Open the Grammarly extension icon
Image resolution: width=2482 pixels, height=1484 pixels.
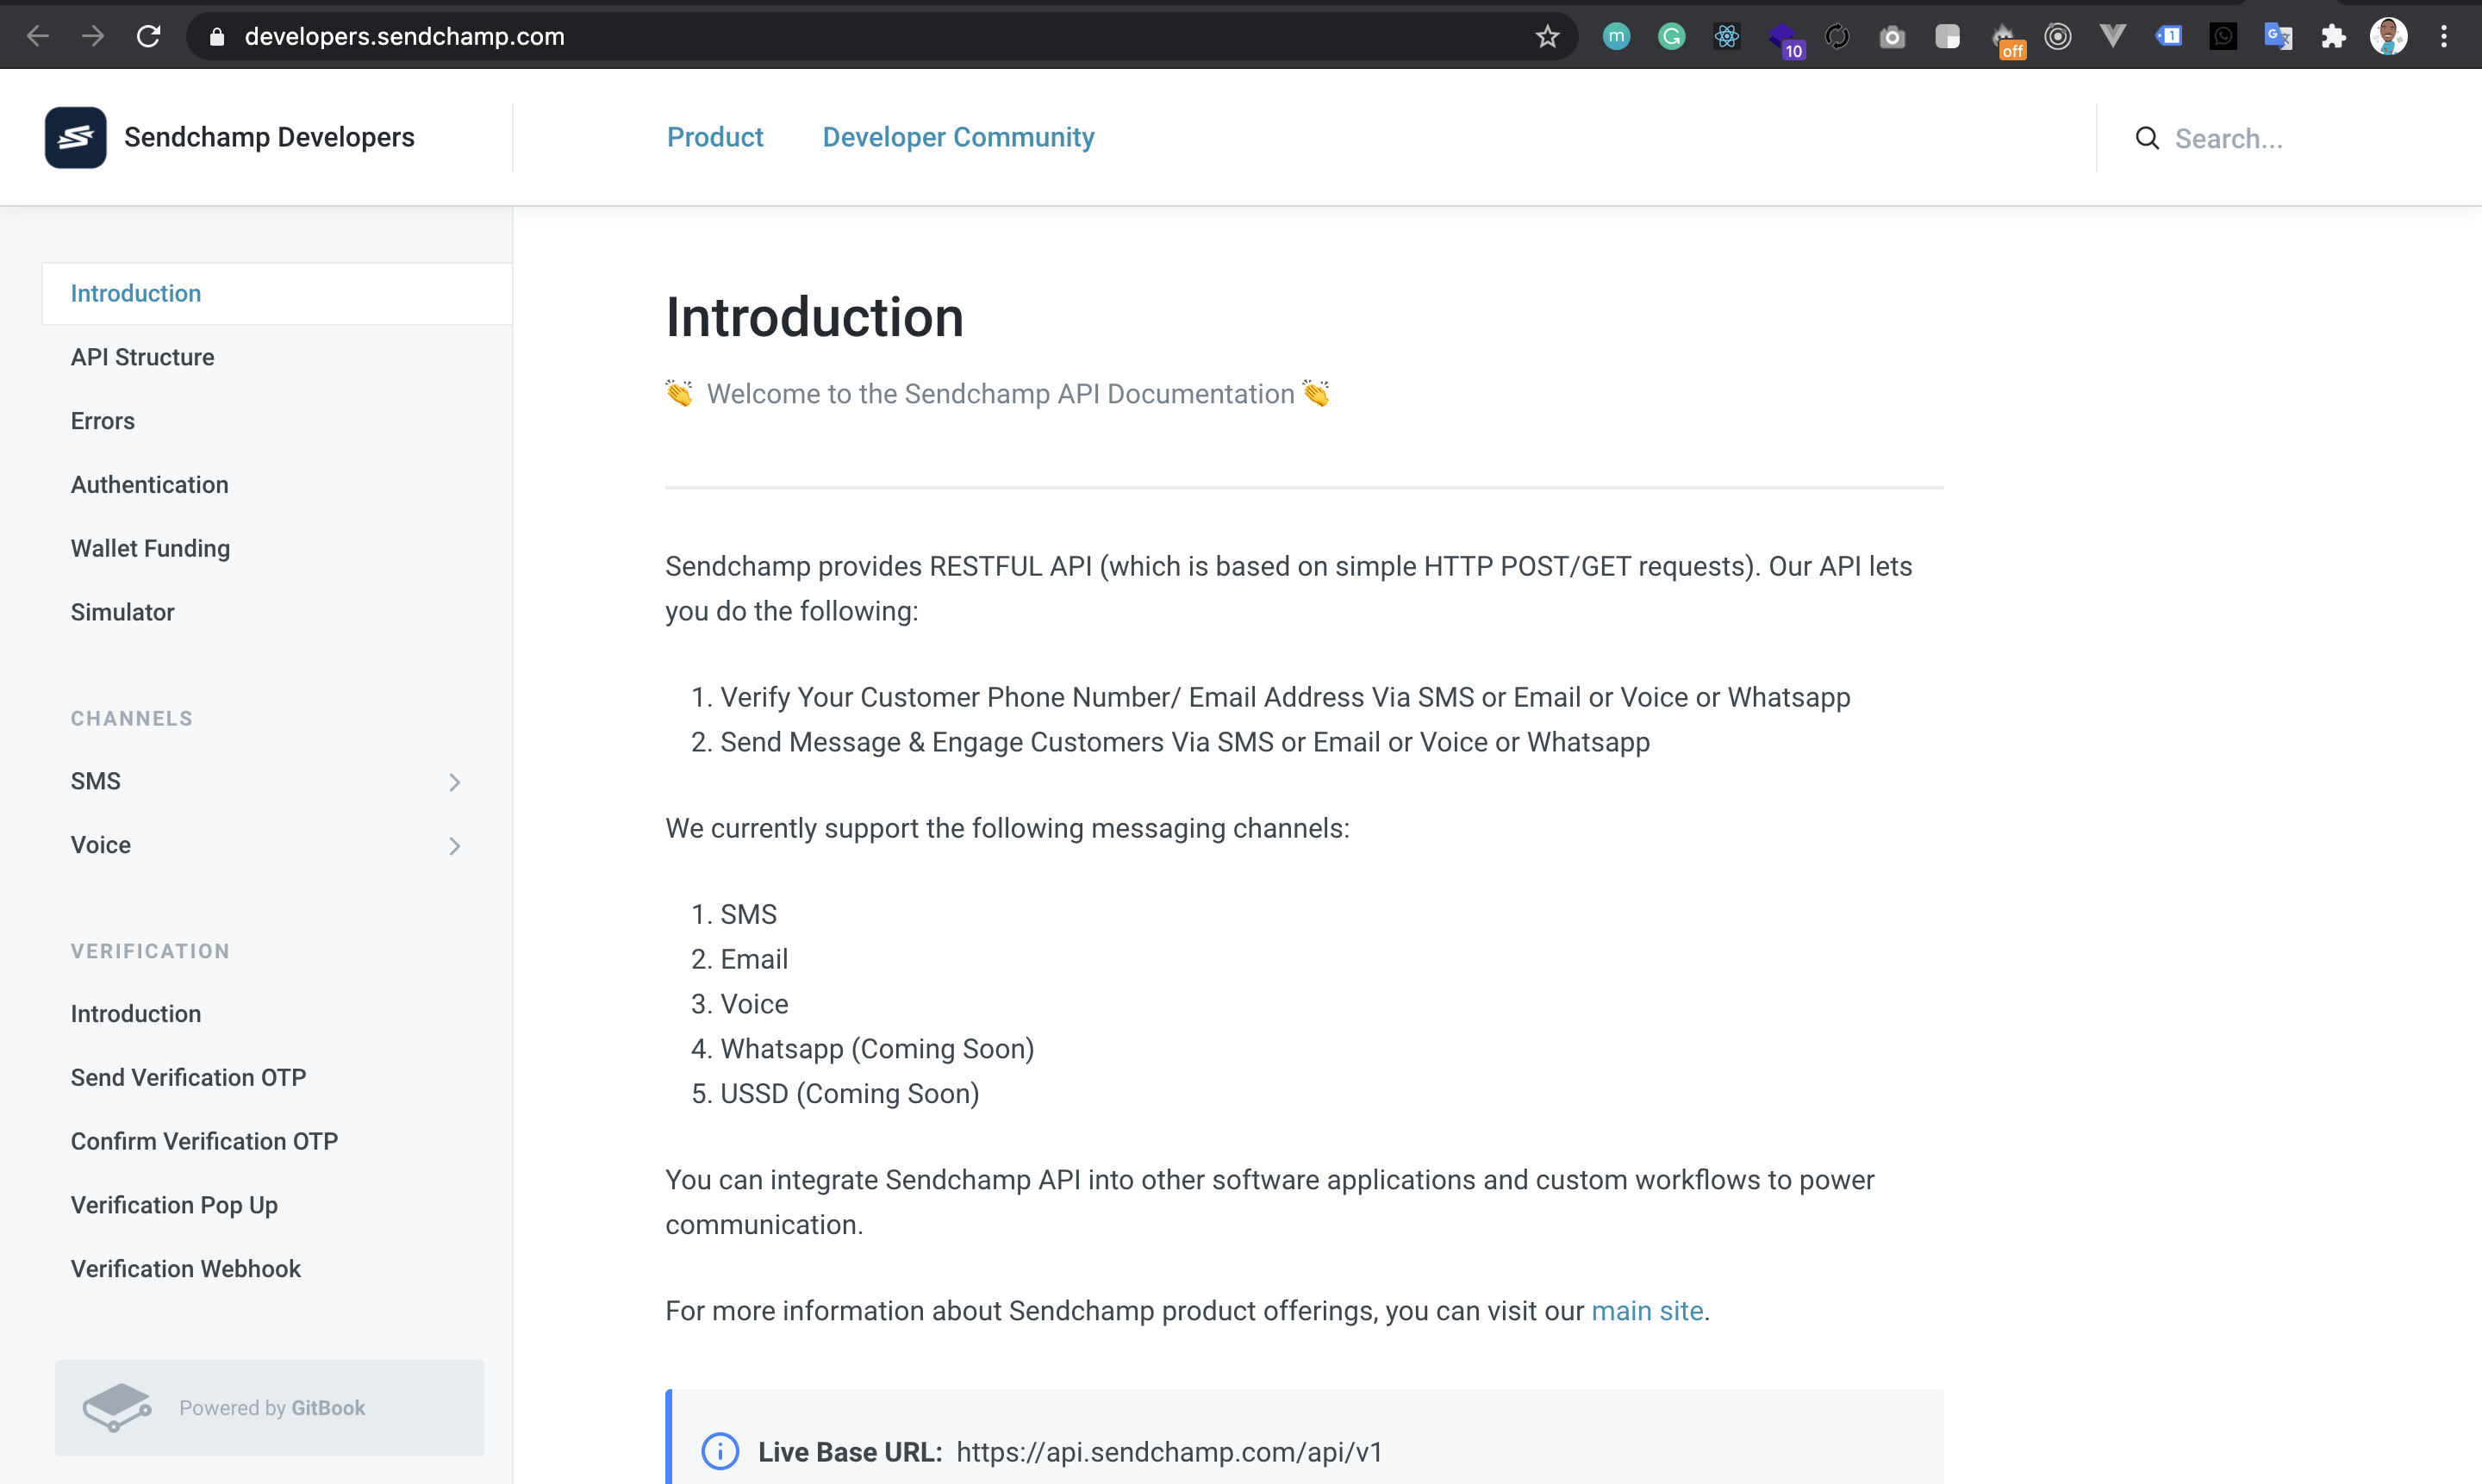tap(1671, 37)
